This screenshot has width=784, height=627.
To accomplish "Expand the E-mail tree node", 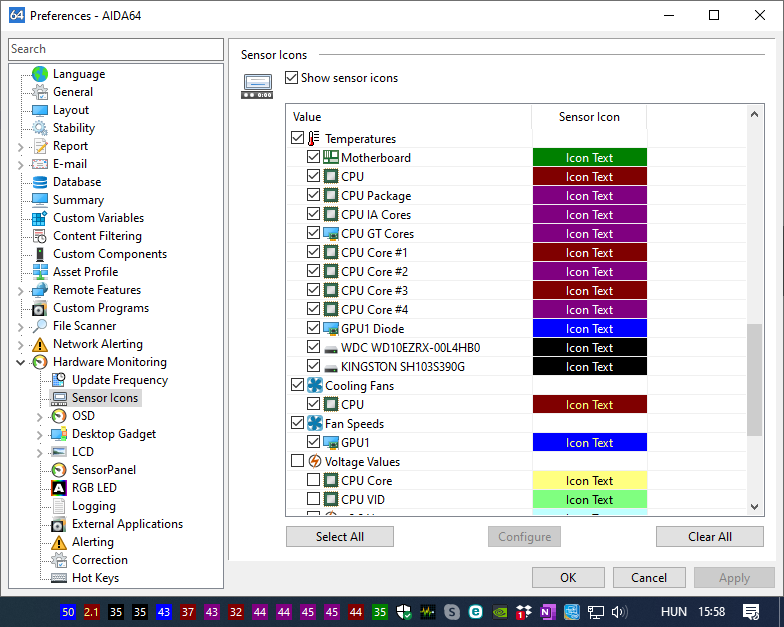I will [20, 165].
